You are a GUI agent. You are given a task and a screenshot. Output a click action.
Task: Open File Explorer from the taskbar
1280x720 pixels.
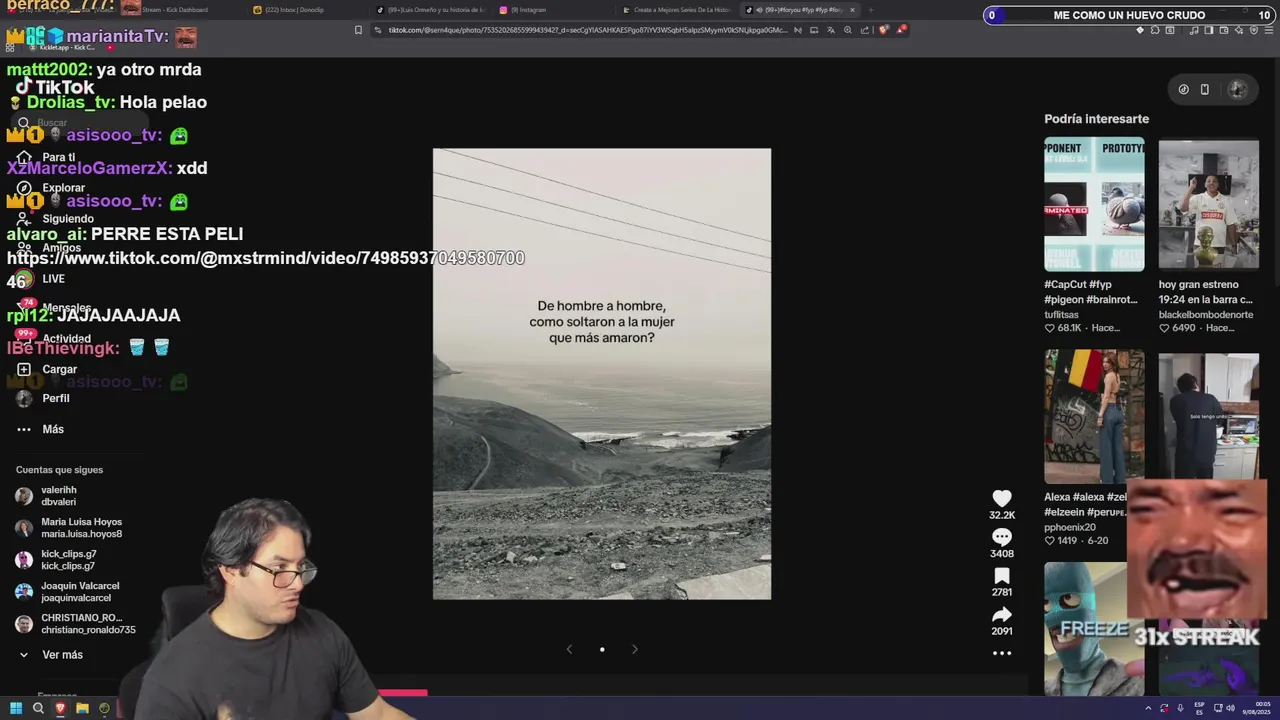(82, 708)
